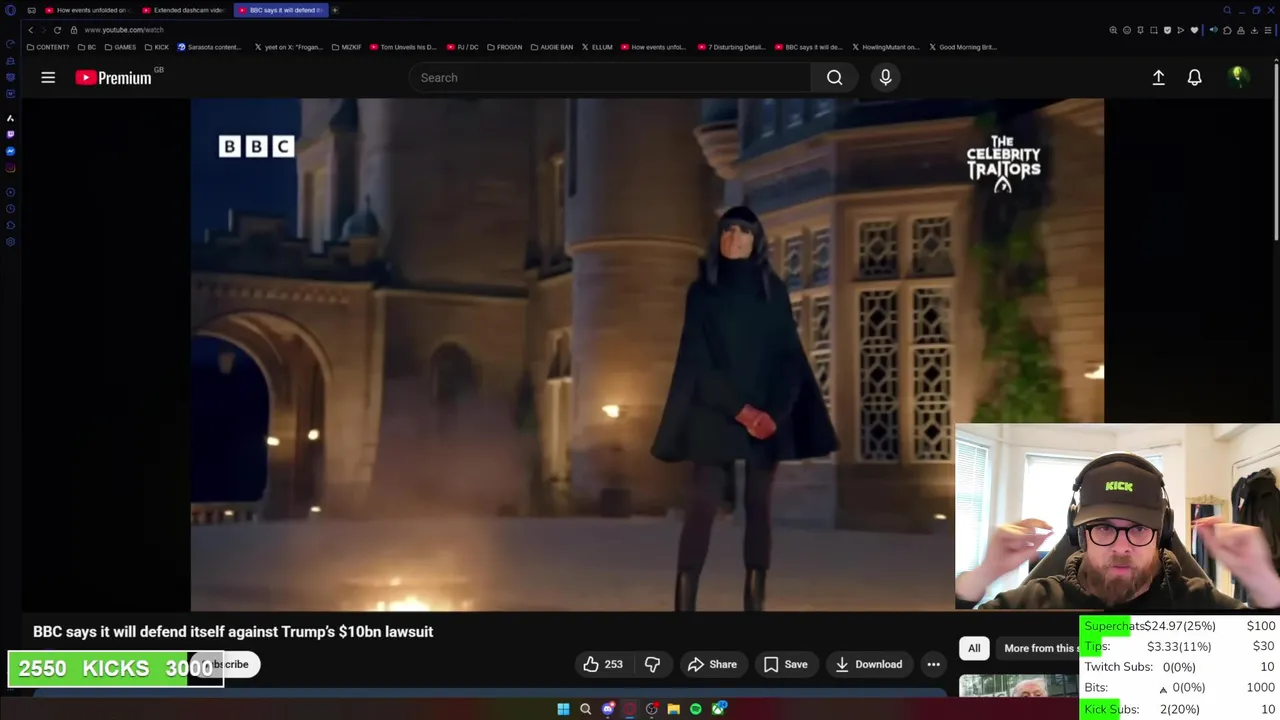1280x720 pixels.
Task: Click the page vertical scrollbar
Action: (1276, 150)
